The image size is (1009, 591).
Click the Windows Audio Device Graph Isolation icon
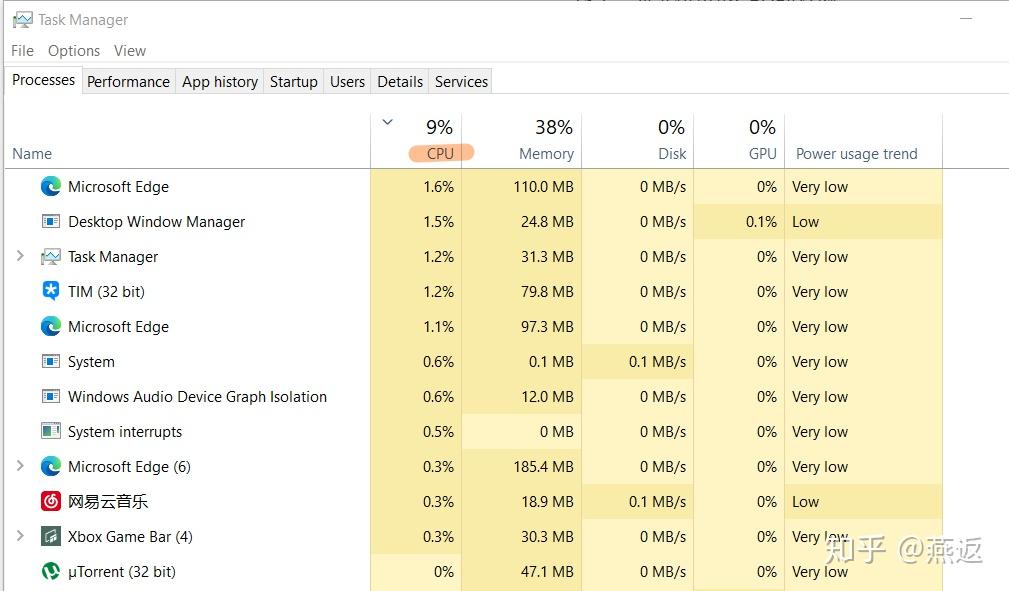(51, 396)
